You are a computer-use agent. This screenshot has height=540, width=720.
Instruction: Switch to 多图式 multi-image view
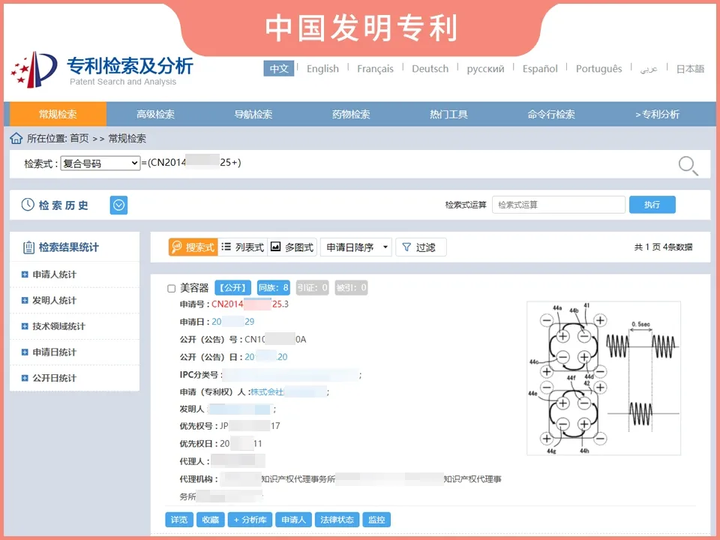[292, 247]
